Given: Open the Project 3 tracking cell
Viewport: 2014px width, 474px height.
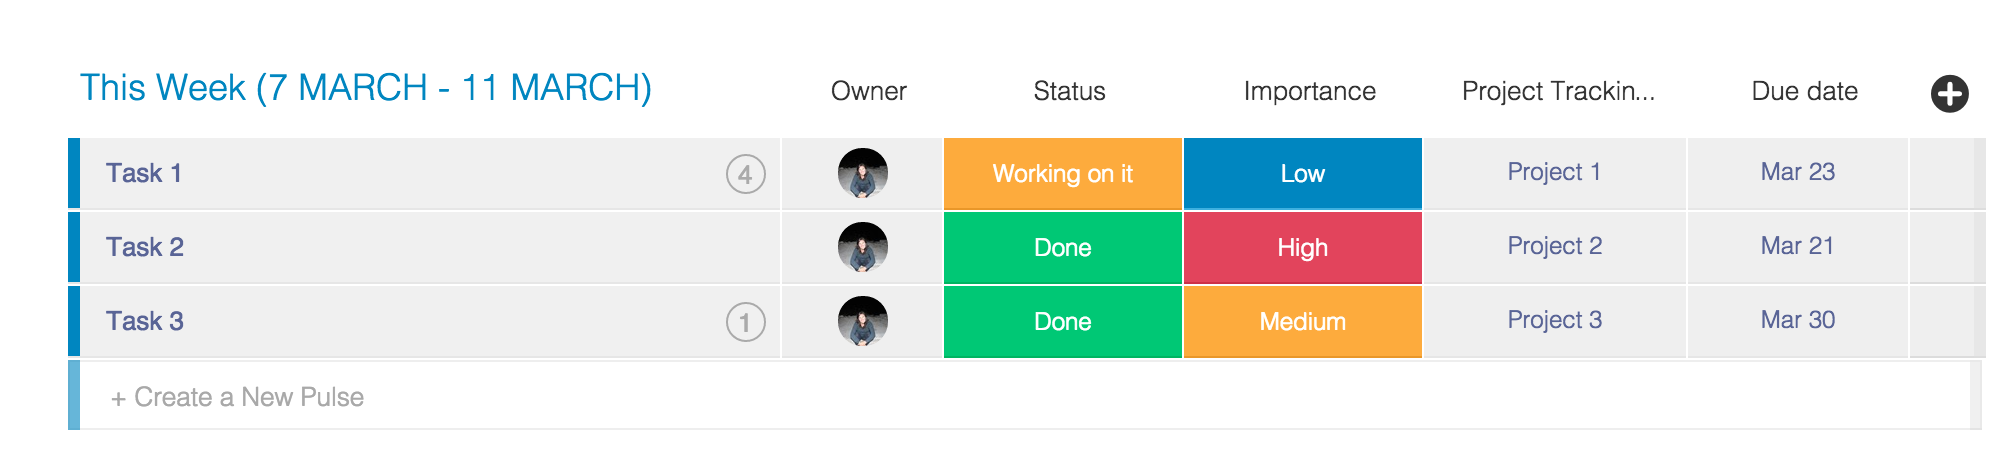Looking at the screenshot, I should (x=1554, y=320).
